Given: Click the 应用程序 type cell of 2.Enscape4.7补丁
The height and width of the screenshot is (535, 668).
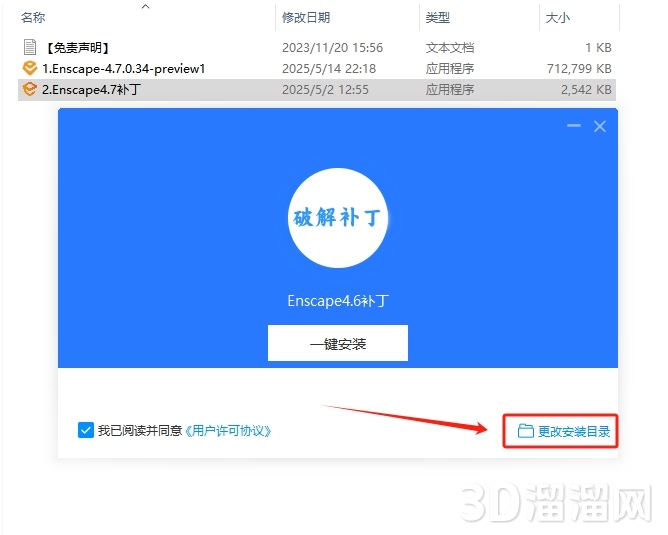Looking at the screenshot, I should 449,89.
